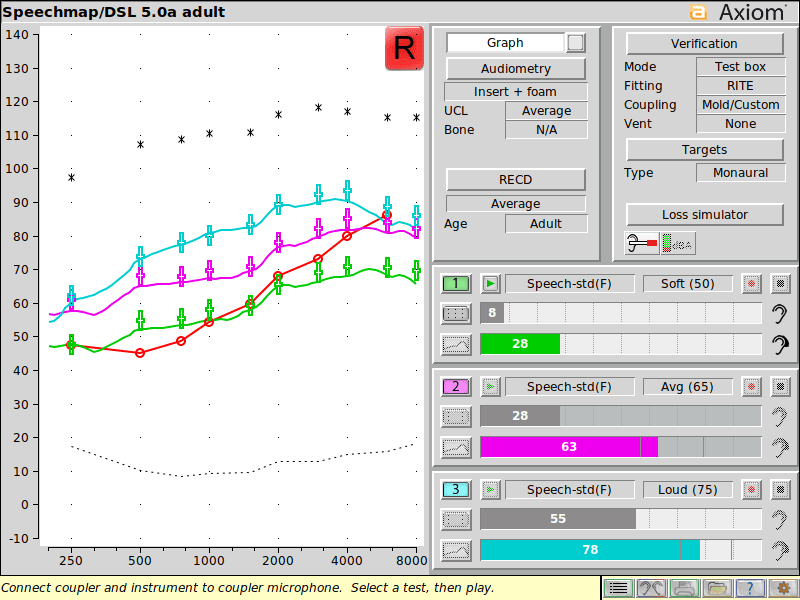Open the Soft (50) level selector
Screen dimensions: 800x600
[x=688, y=284]
